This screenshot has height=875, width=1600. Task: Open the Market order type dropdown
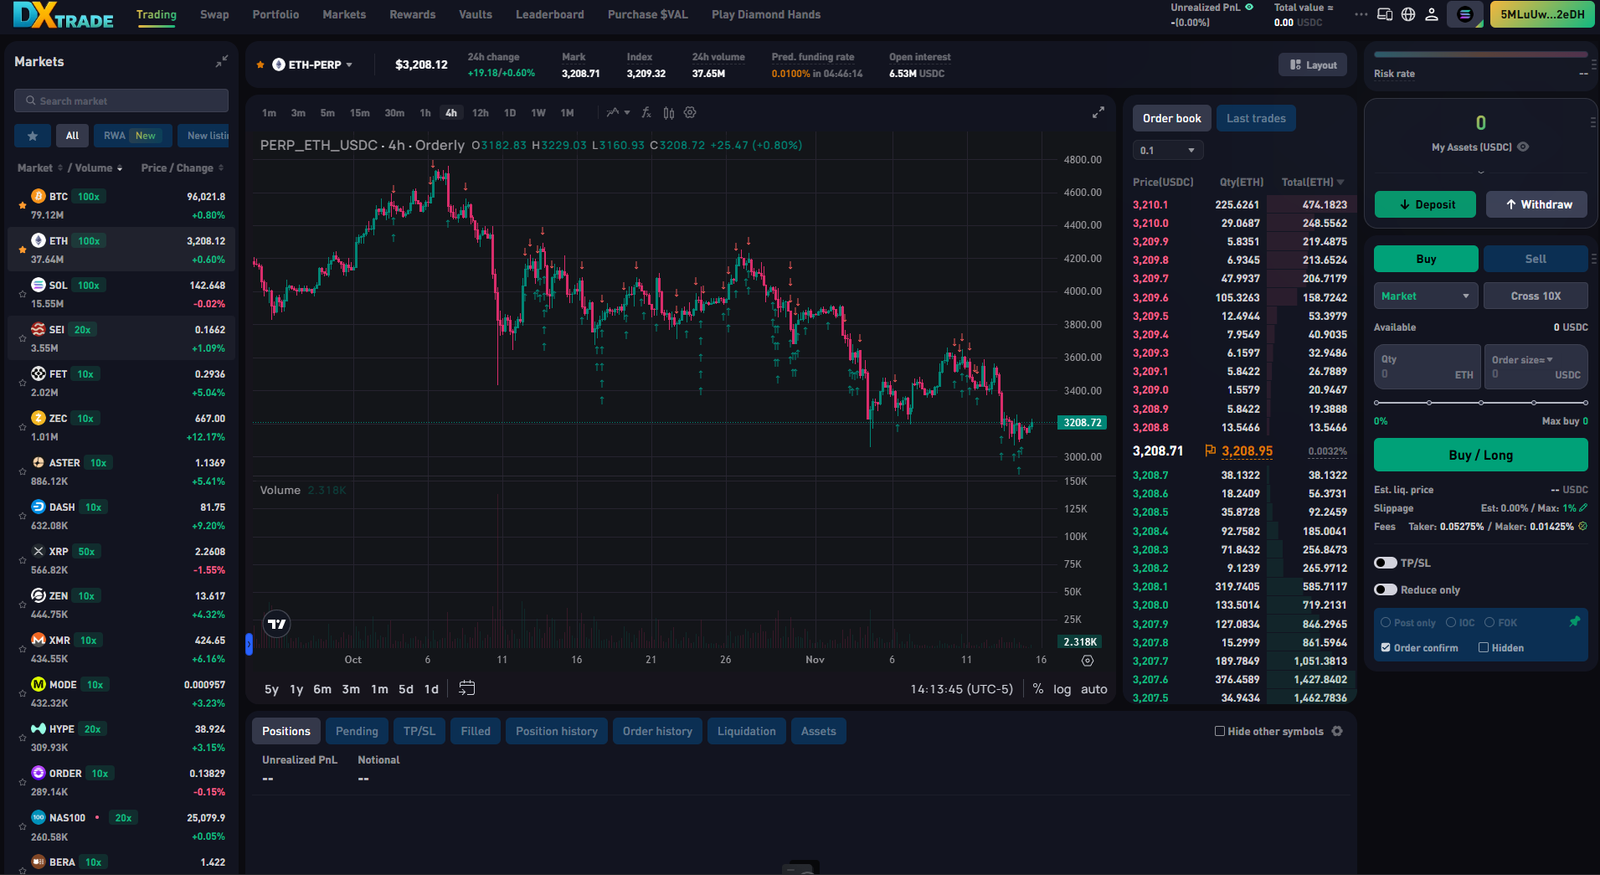pyautogui.click(x=1426, y=296)
